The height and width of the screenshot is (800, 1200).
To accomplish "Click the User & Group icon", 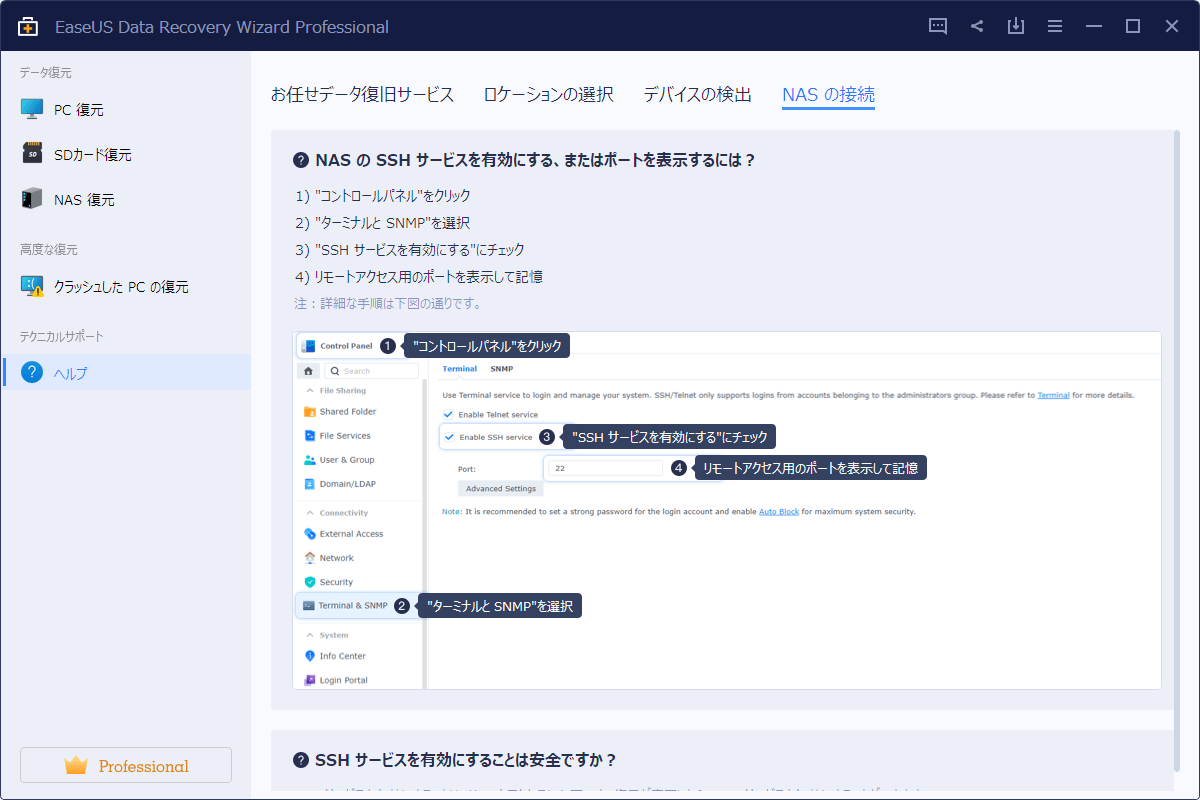I will point(310,460).
